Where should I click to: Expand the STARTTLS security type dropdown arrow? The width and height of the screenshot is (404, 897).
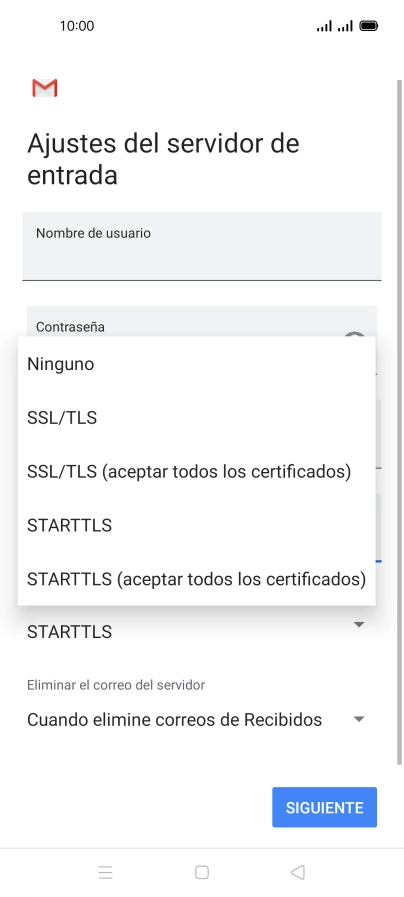359,625
